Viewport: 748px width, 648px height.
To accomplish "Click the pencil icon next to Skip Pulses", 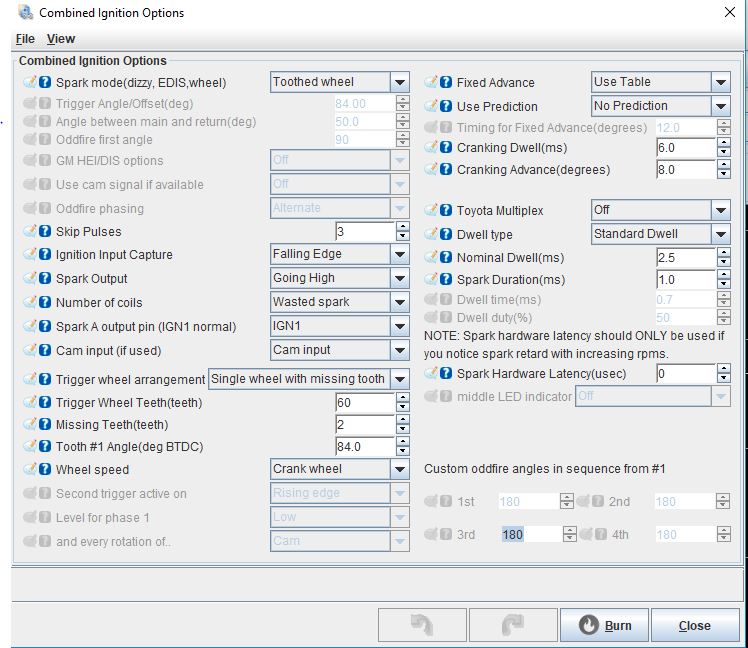I will [30, 232].
